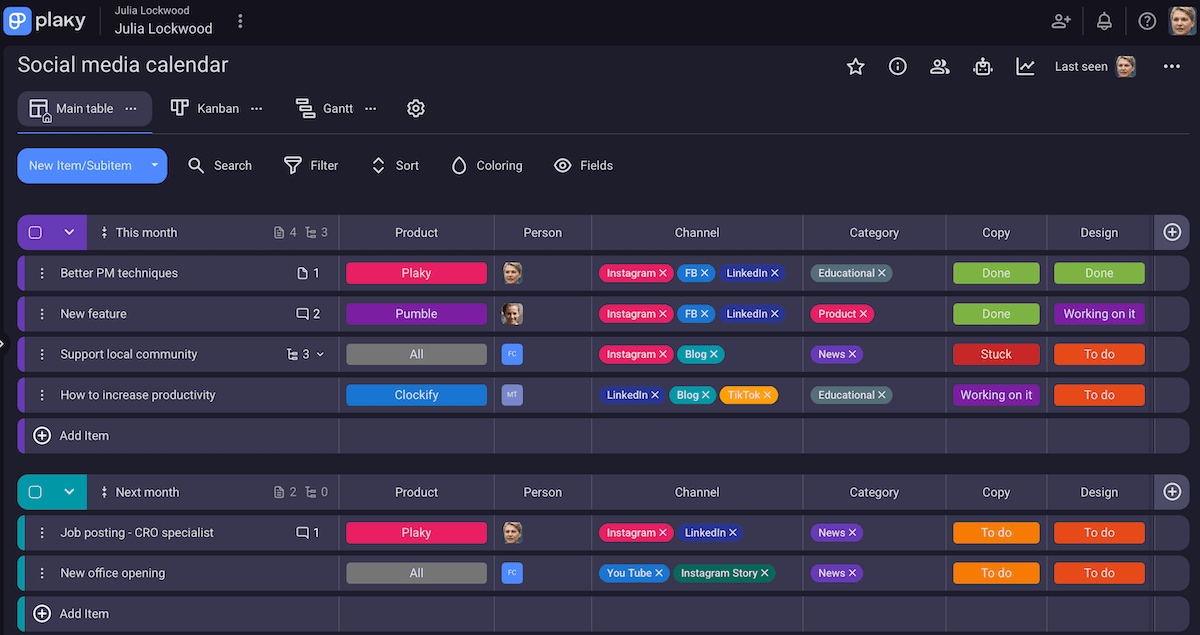Favorite the board with the star icon
Screen dimensions: 1200x635
855,66
